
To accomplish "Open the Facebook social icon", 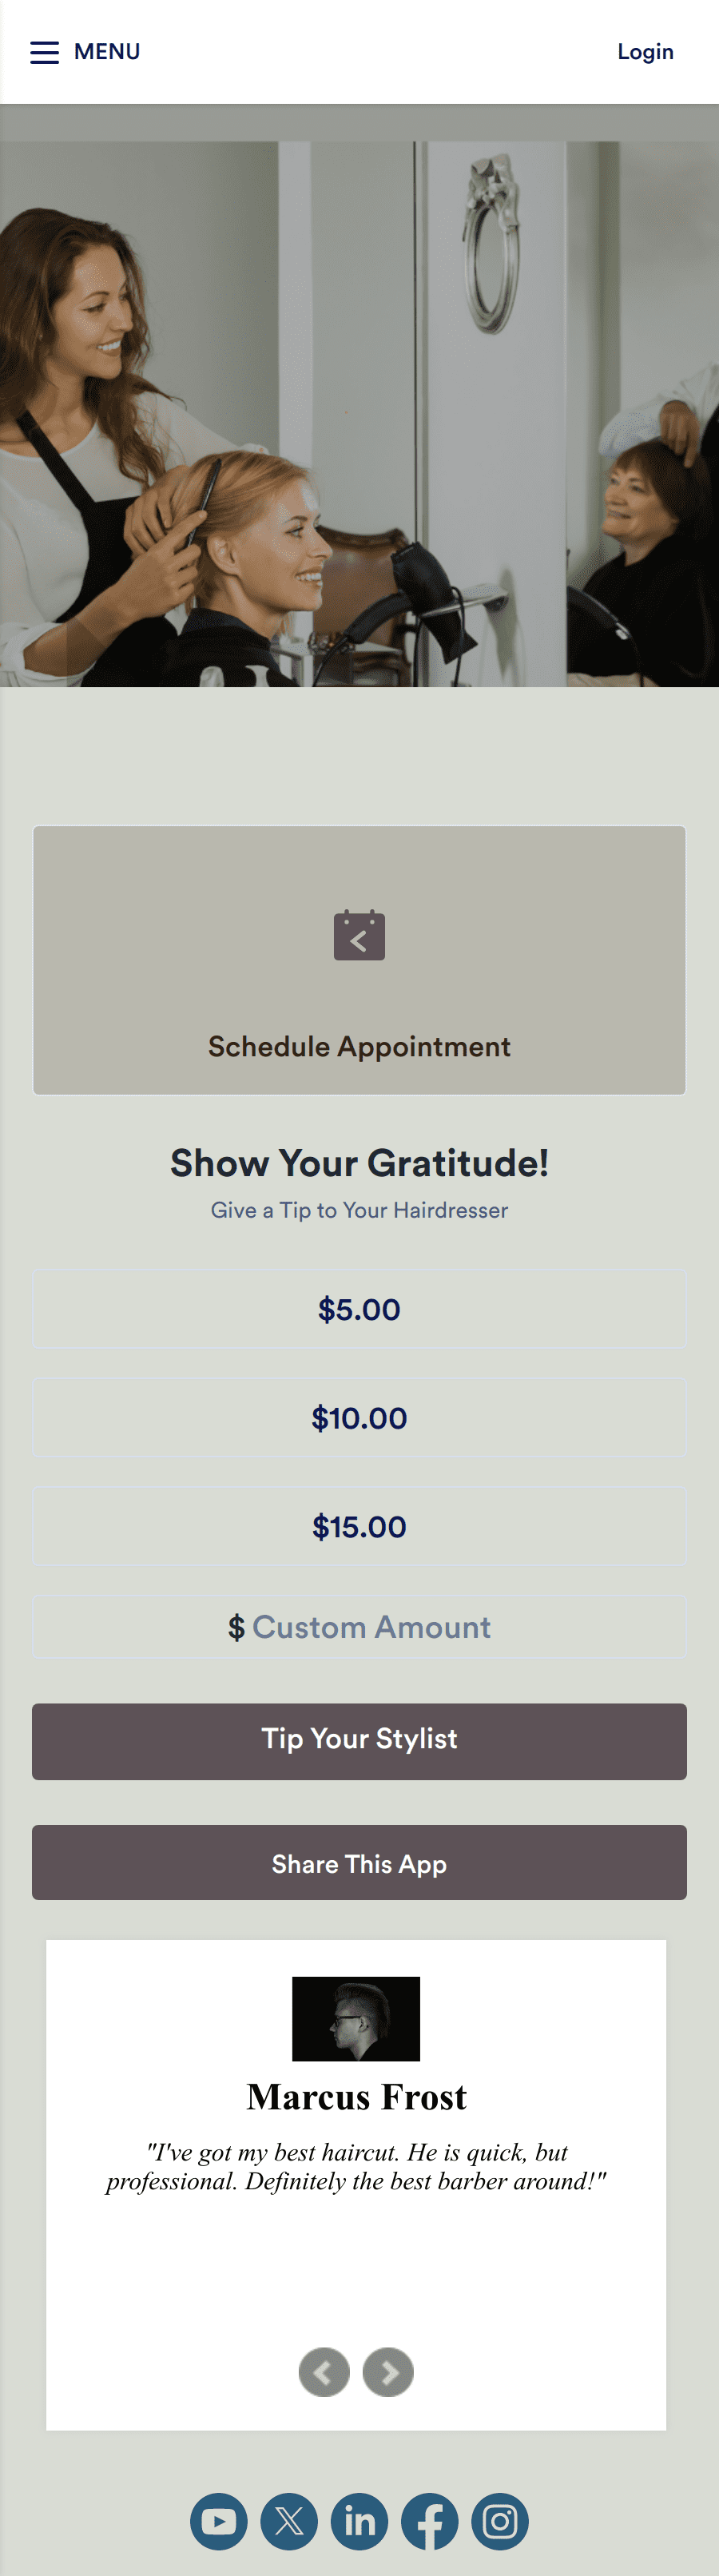I will point(430,2520).
